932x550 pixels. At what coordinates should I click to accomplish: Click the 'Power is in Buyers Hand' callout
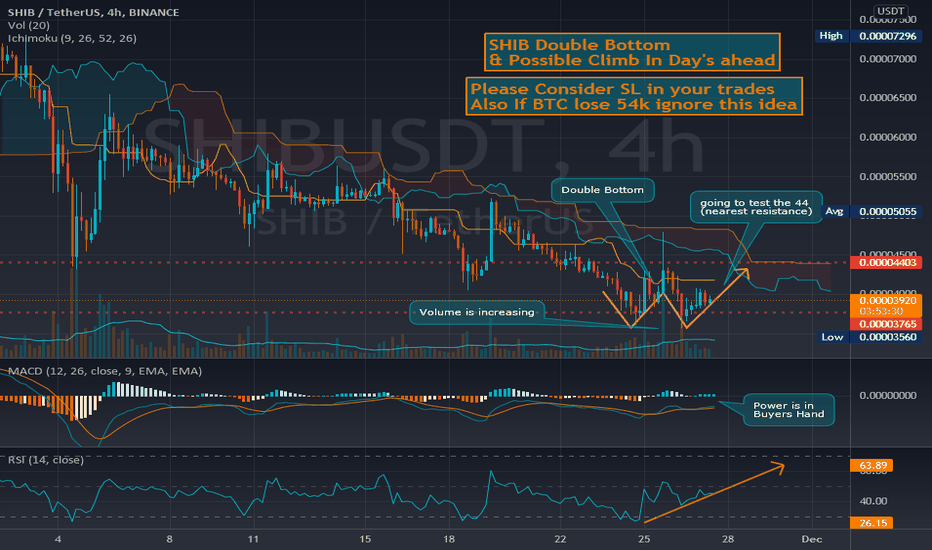(x=789, y=410)
